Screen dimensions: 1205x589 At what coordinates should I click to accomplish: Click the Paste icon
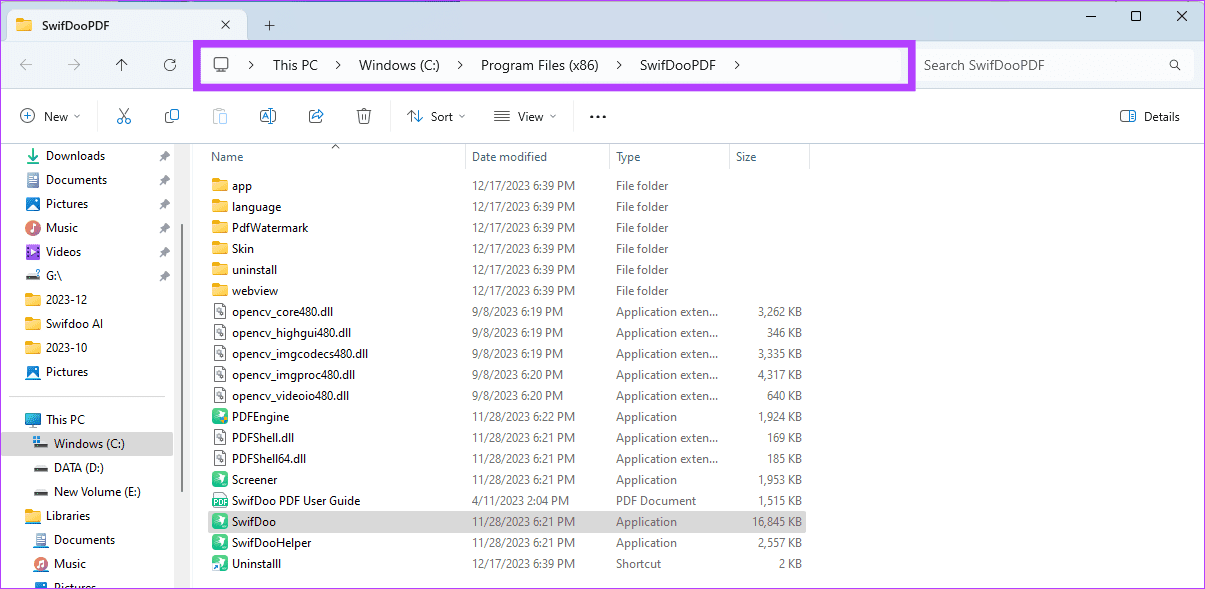(219, 116)
